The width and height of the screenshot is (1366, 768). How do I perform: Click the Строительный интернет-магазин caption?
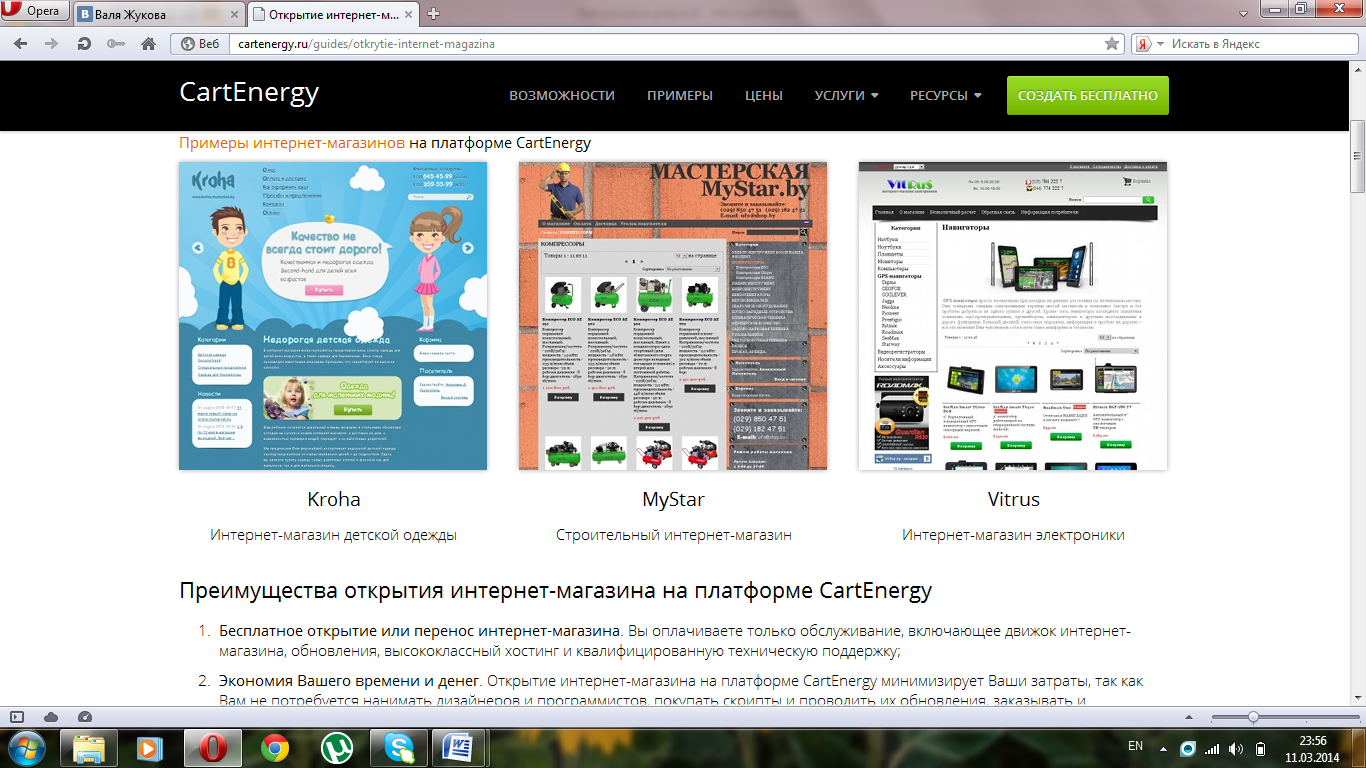[674, 535]
